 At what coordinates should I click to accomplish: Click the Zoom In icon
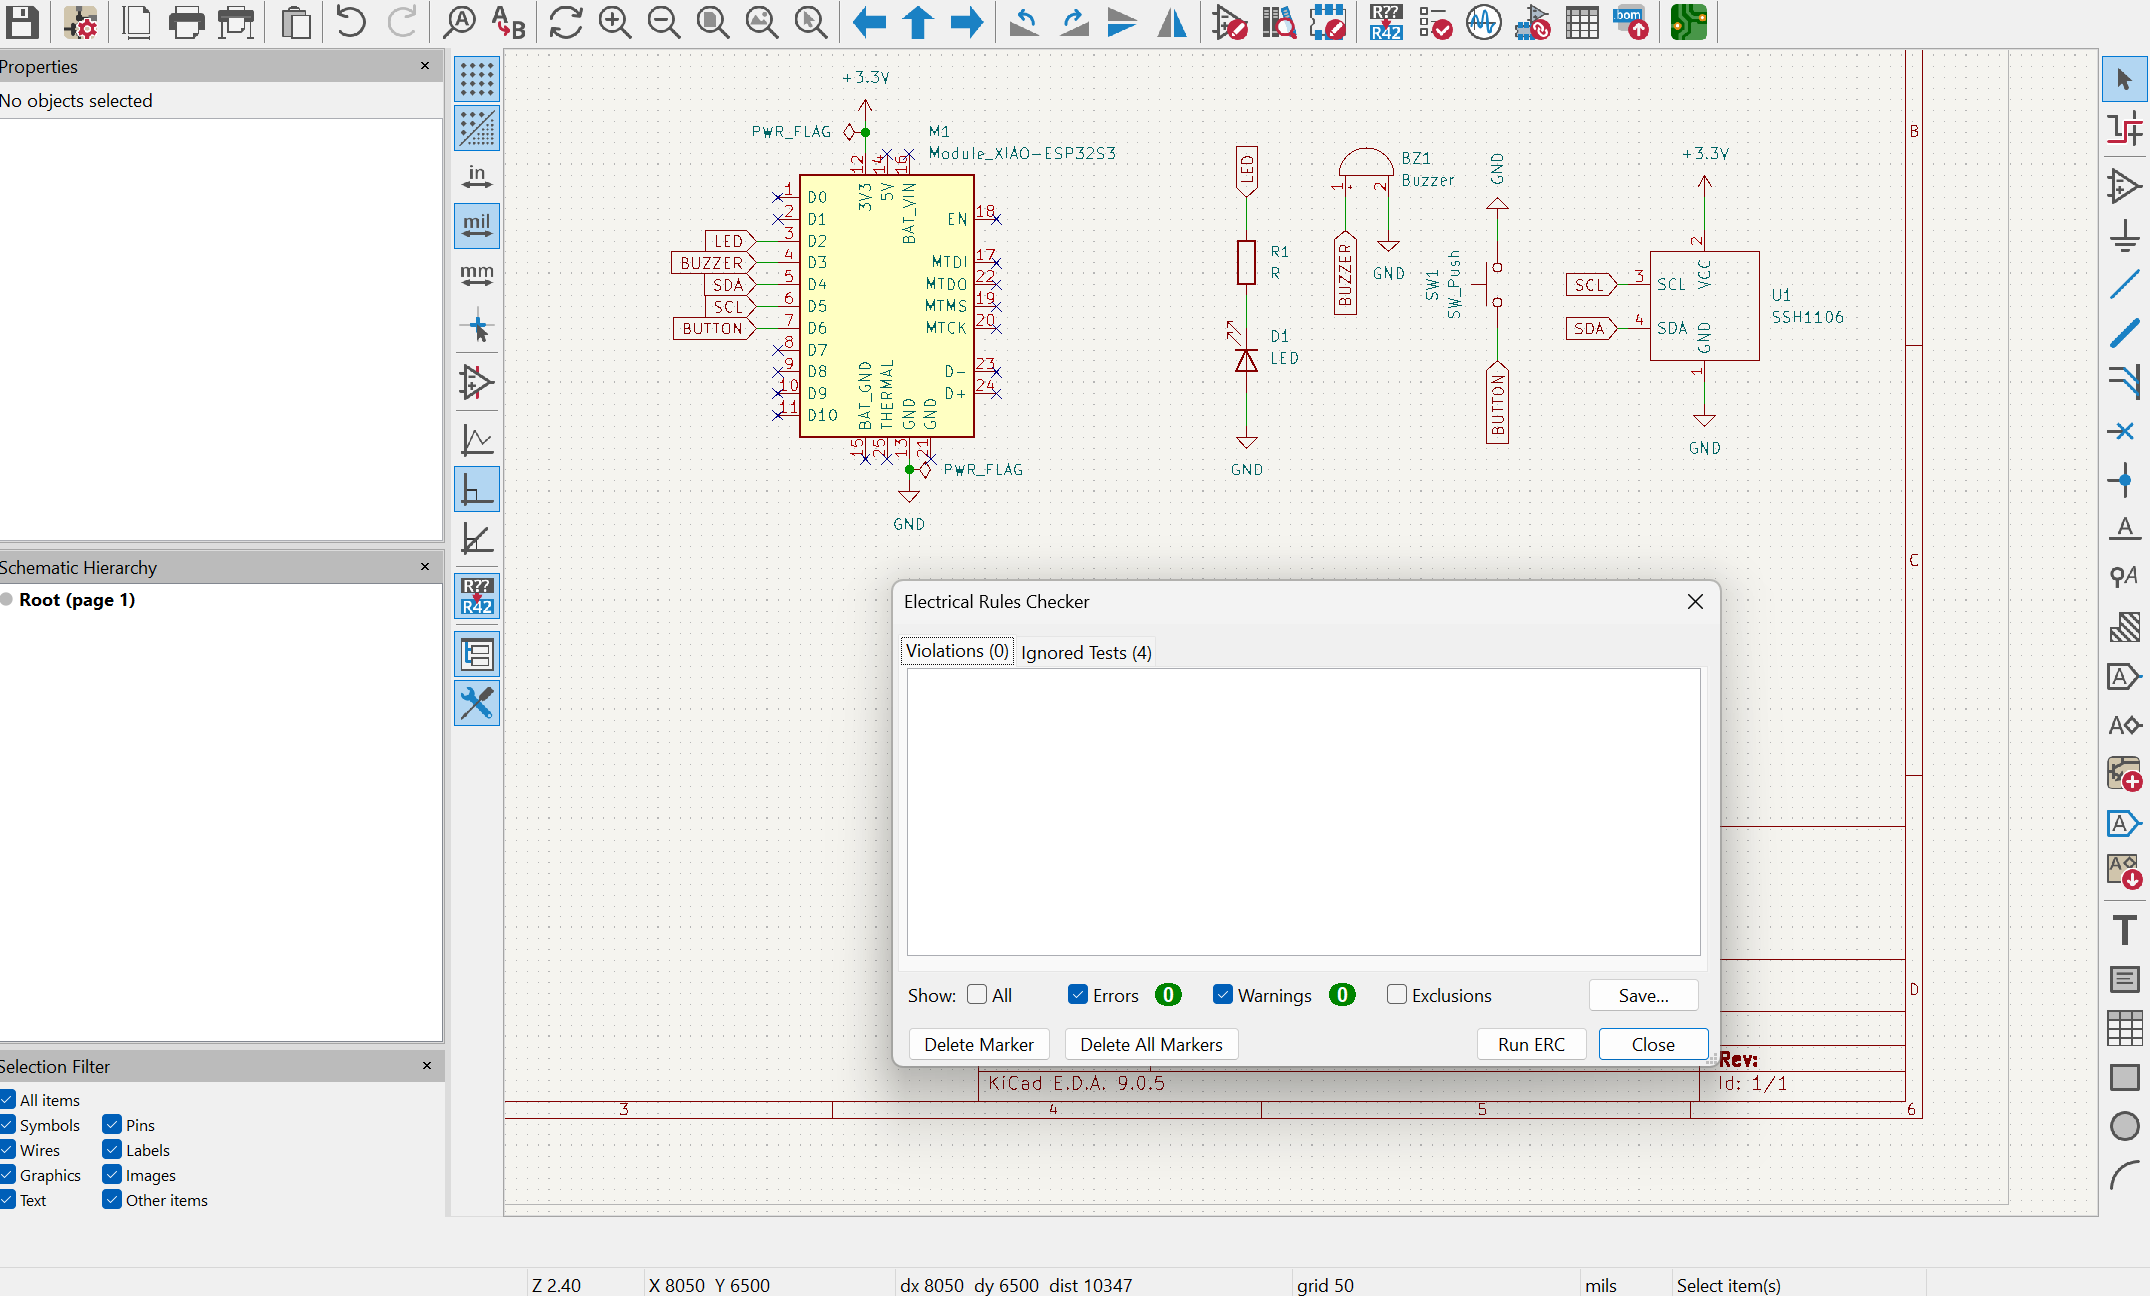[615, 21]
